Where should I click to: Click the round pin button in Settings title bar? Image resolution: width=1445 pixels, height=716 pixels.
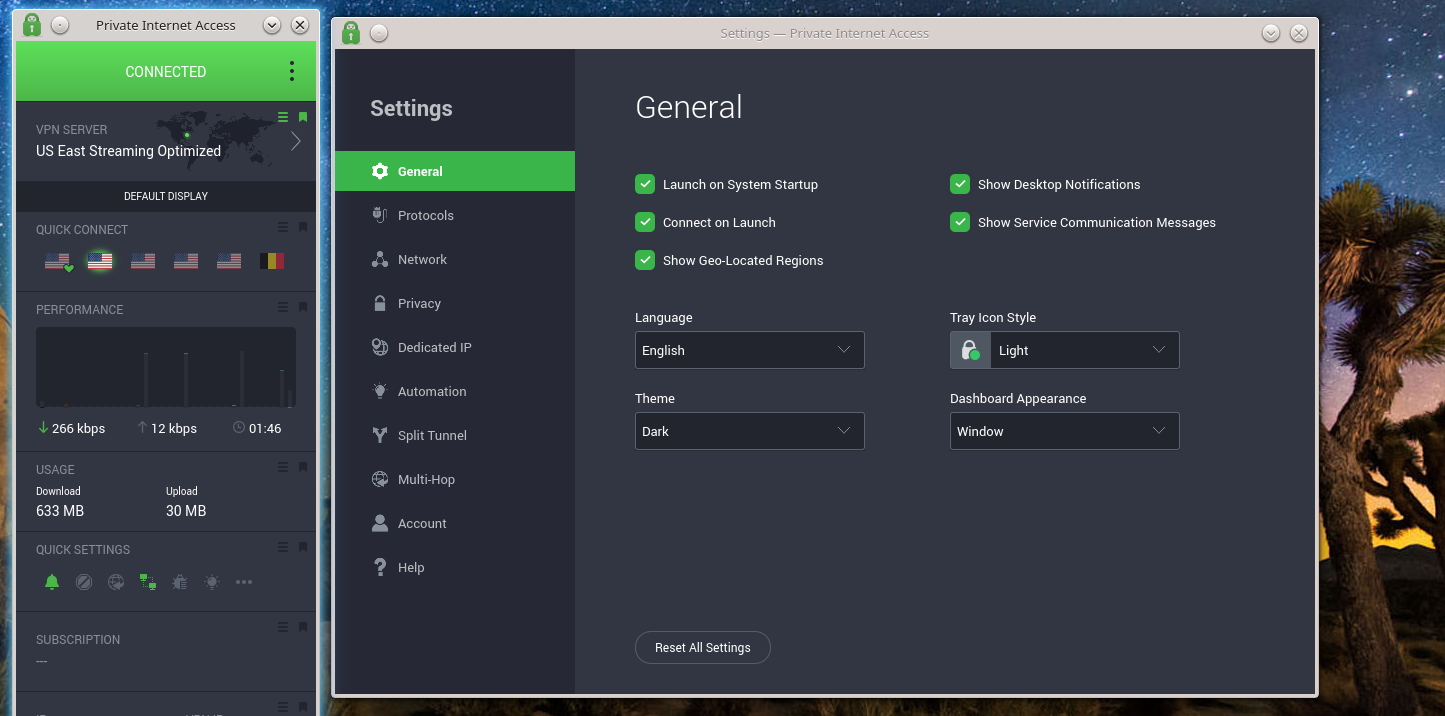coord(379,33)
